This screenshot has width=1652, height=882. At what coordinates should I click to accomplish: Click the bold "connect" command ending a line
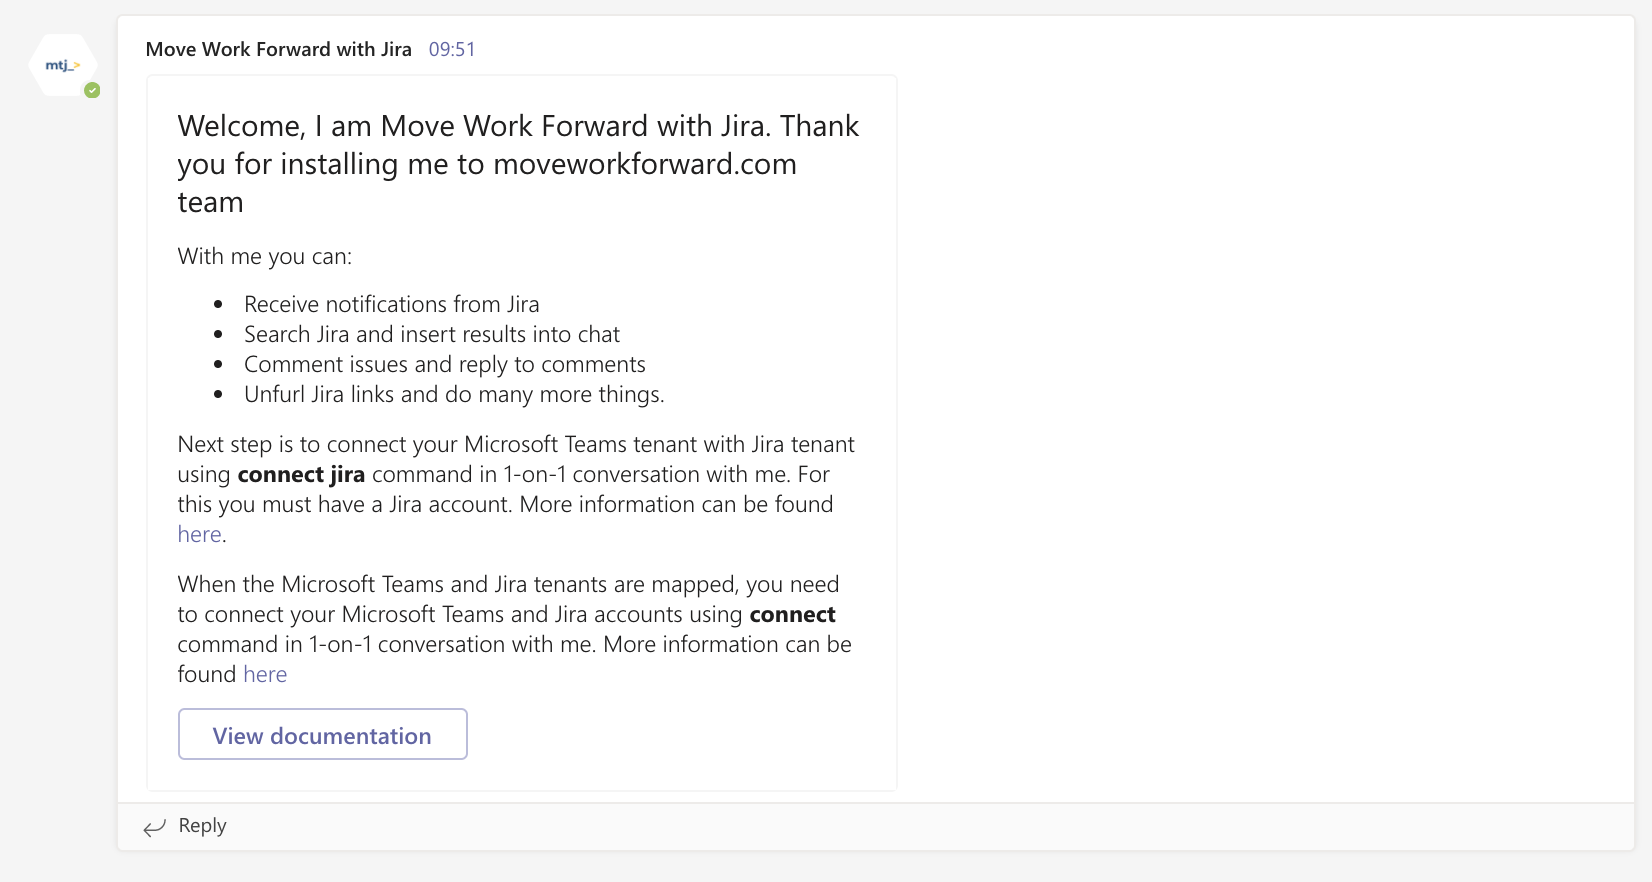pyautogui.click(x=792, y=615)
